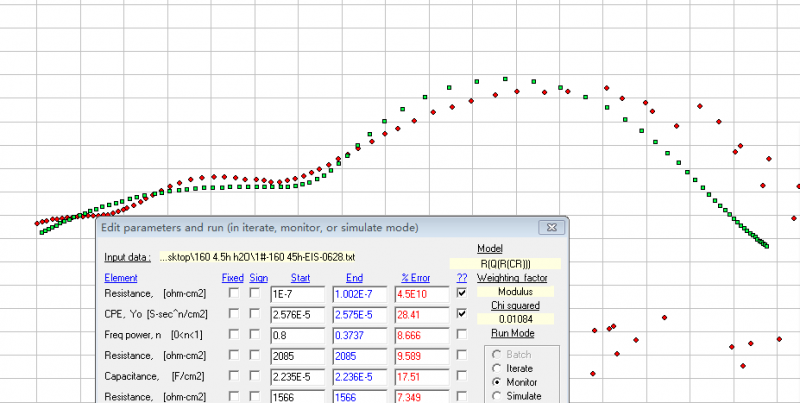Click the Capacitance, [F/cm2] element label

click(x=155, y=376)
